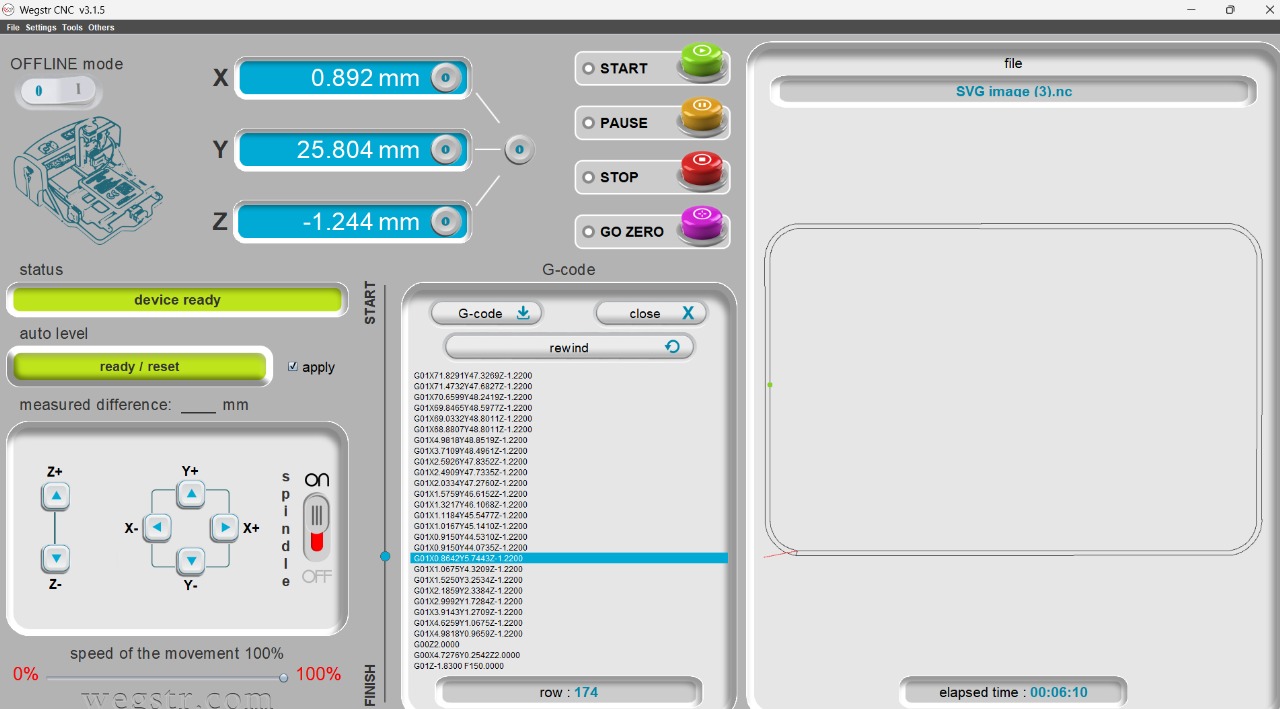Viewport: 1280px width, 709px height.
Task: Adjust the speed of movement slider handle
Action: [284, 677]
